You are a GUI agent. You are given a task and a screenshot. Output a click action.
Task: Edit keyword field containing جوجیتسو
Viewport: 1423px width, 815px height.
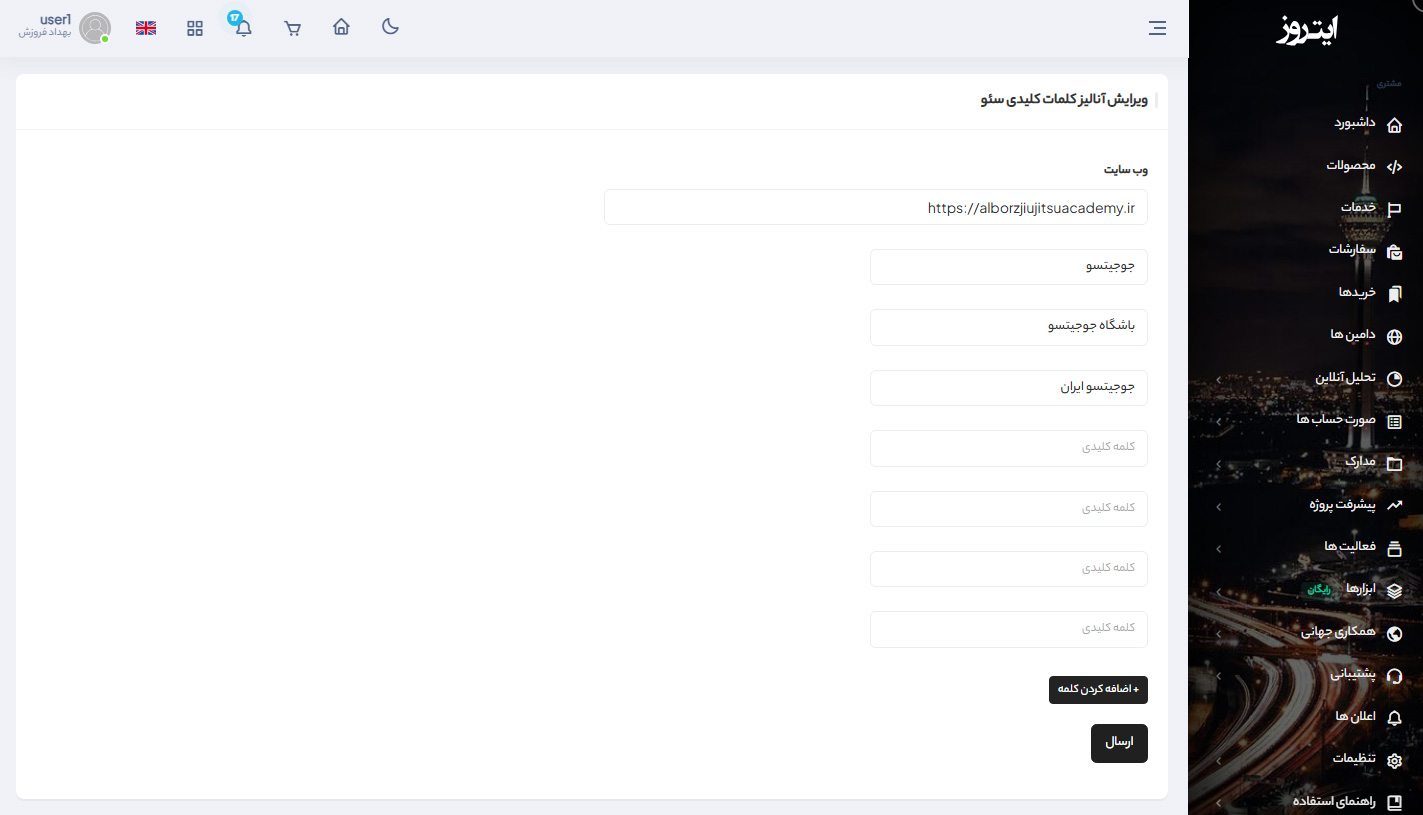click(1009, 267)
